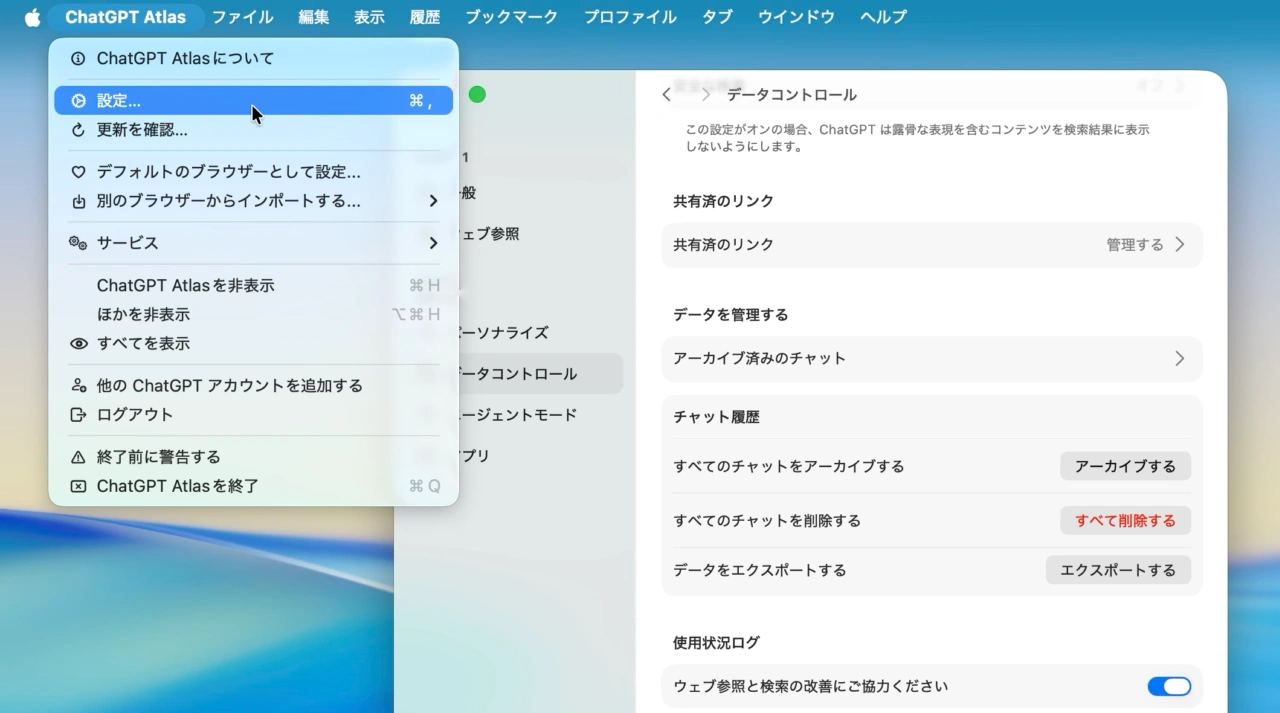This screenshot has width=1280, height=713.
Task: Open the 表示 menu
Action: pos(369,17)
